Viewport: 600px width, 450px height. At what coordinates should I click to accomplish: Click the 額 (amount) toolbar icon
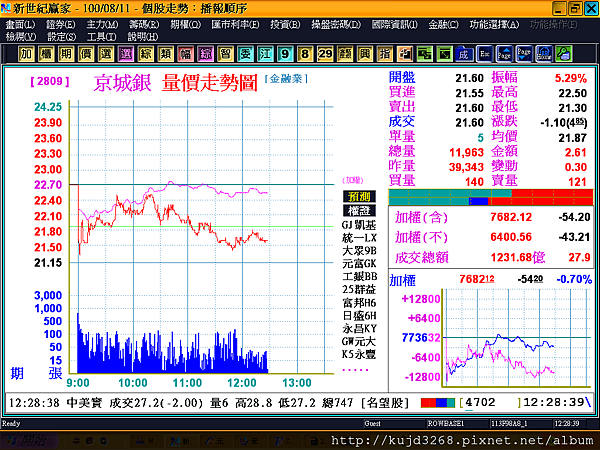coord(345,54)
